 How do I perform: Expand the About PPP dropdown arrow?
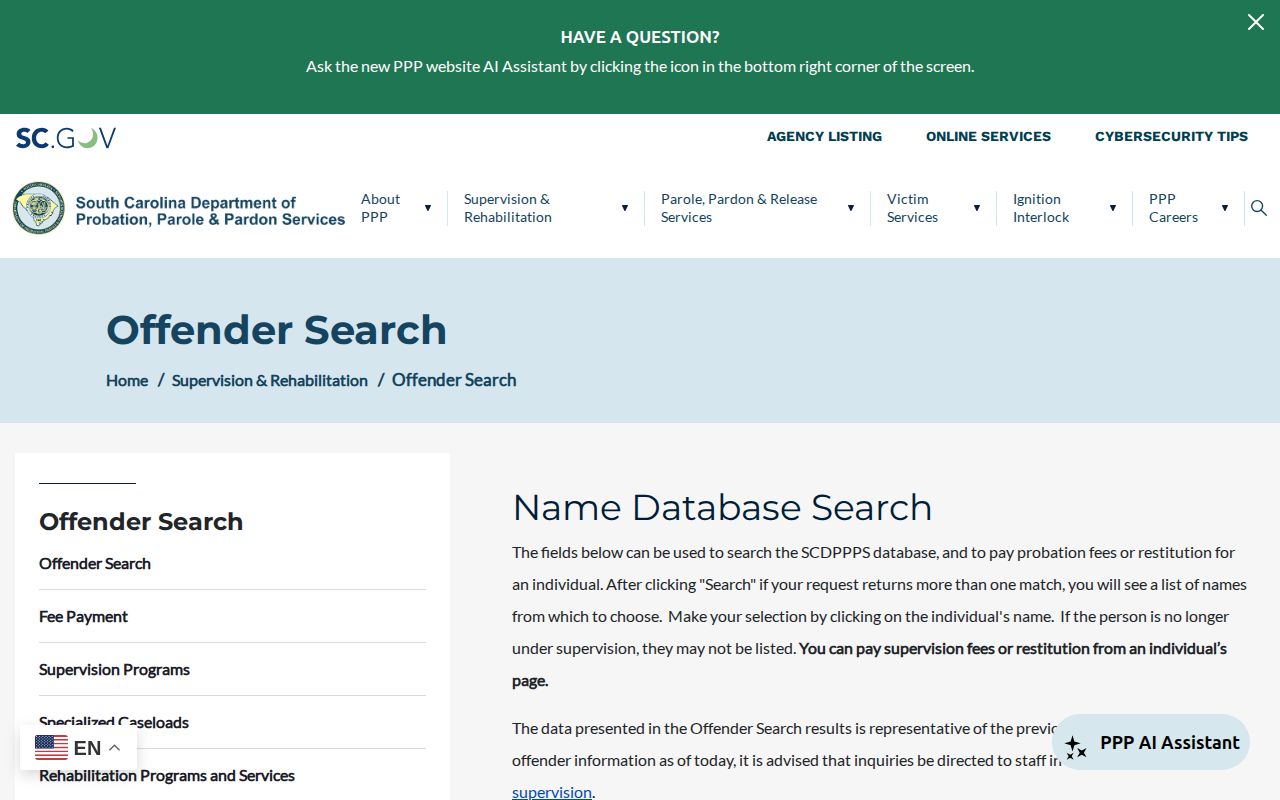coord(428,208)
